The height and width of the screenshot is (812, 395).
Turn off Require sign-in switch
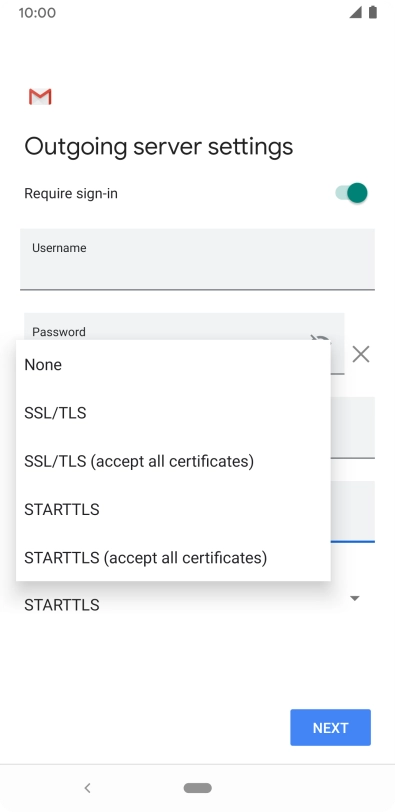pyautogui.click(x=351, y=193)
